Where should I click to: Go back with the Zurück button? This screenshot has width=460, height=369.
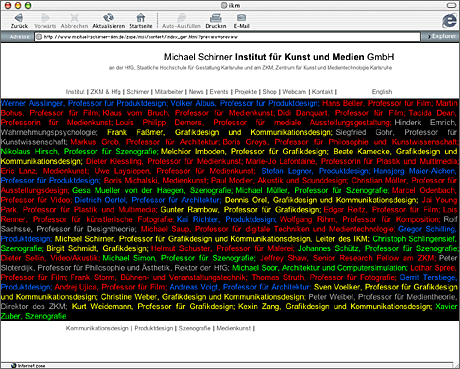pyautogui.click(x=19, y=21)
